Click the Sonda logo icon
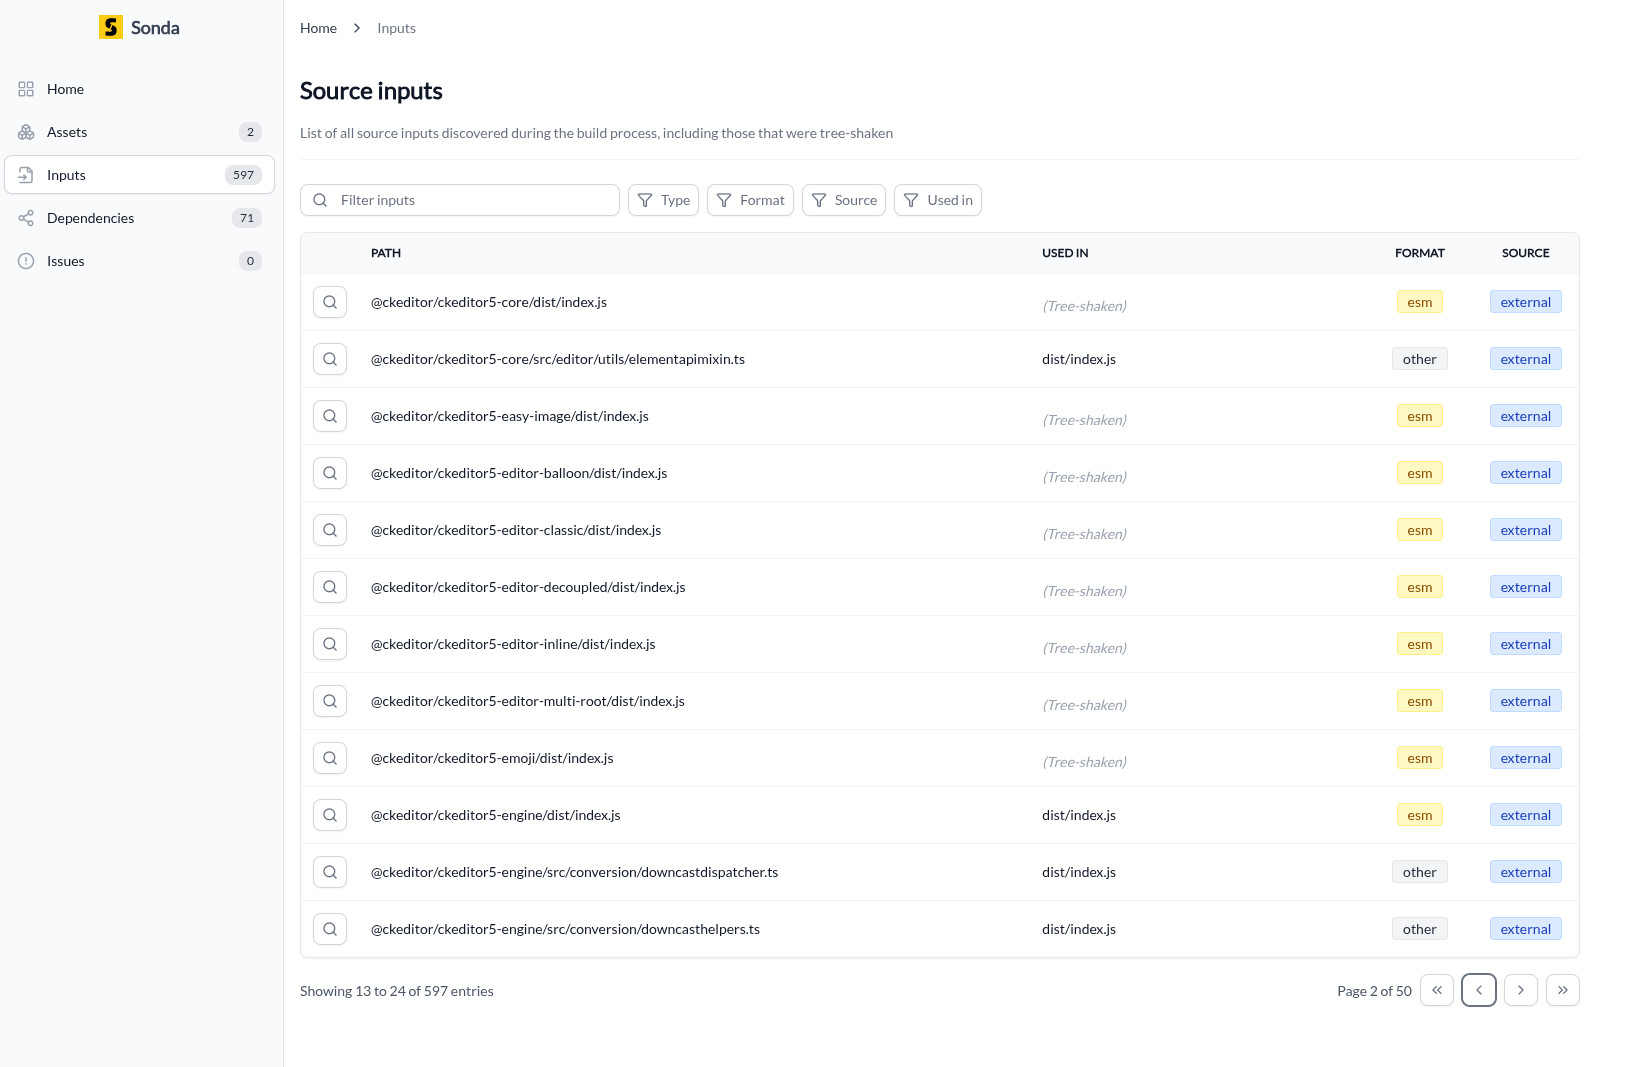This screenshot has height=1067, width=1625. click(111, 27)
